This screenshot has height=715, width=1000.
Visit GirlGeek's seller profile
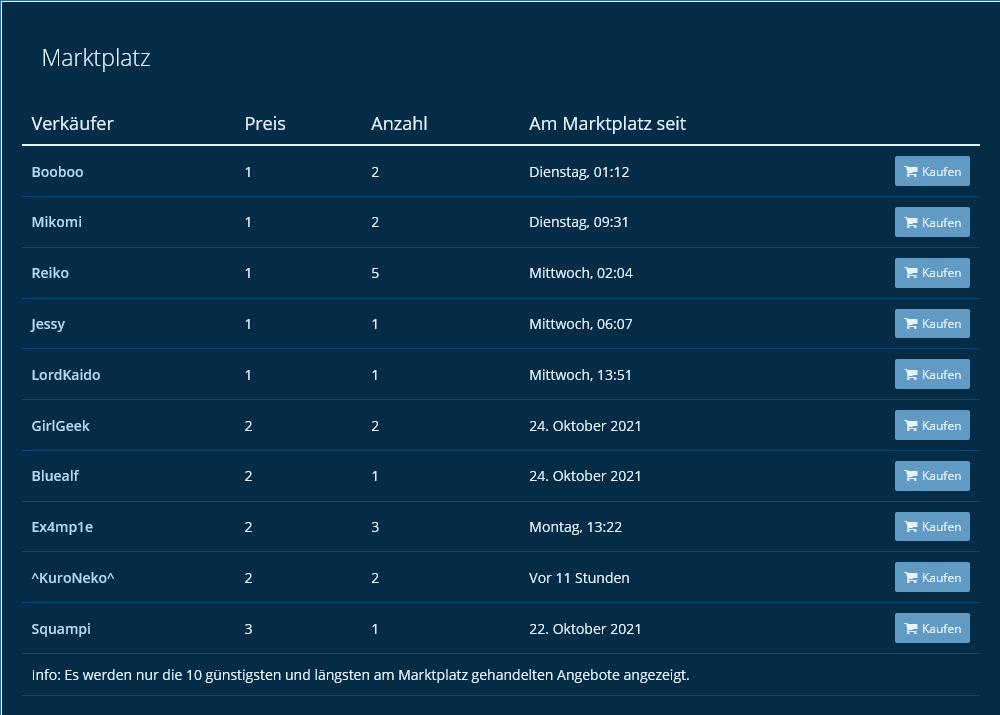pos(60,426)
